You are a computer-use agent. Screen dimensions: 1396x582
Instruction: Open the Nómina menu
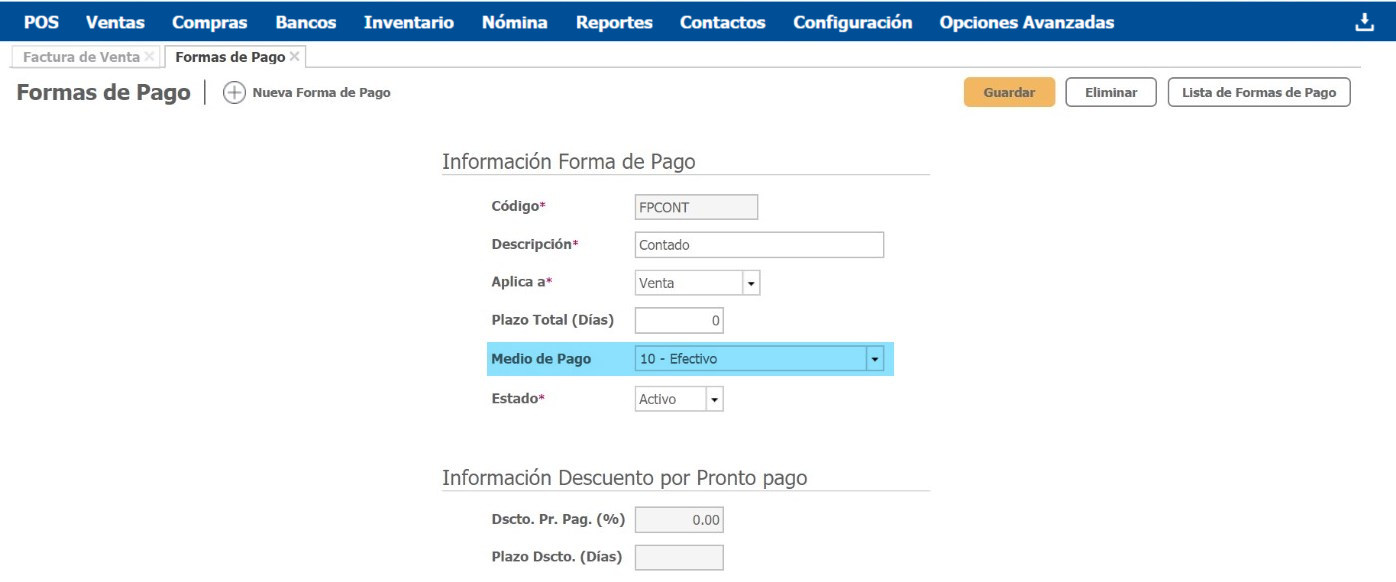click(x=514, y=22)
